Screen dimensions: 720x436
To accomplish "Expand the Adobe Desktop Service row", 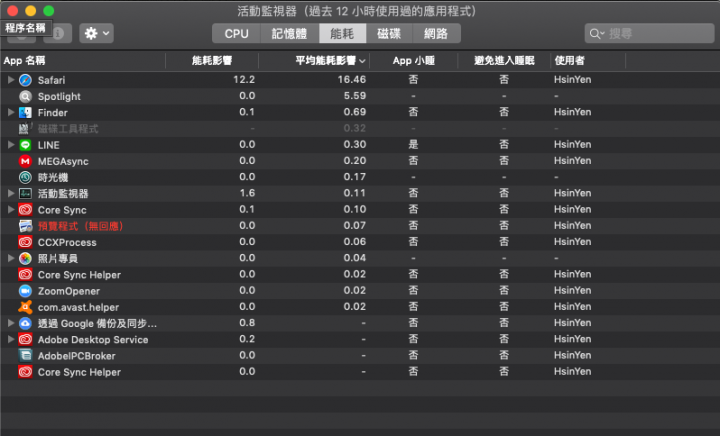I will tap(11, 340).
